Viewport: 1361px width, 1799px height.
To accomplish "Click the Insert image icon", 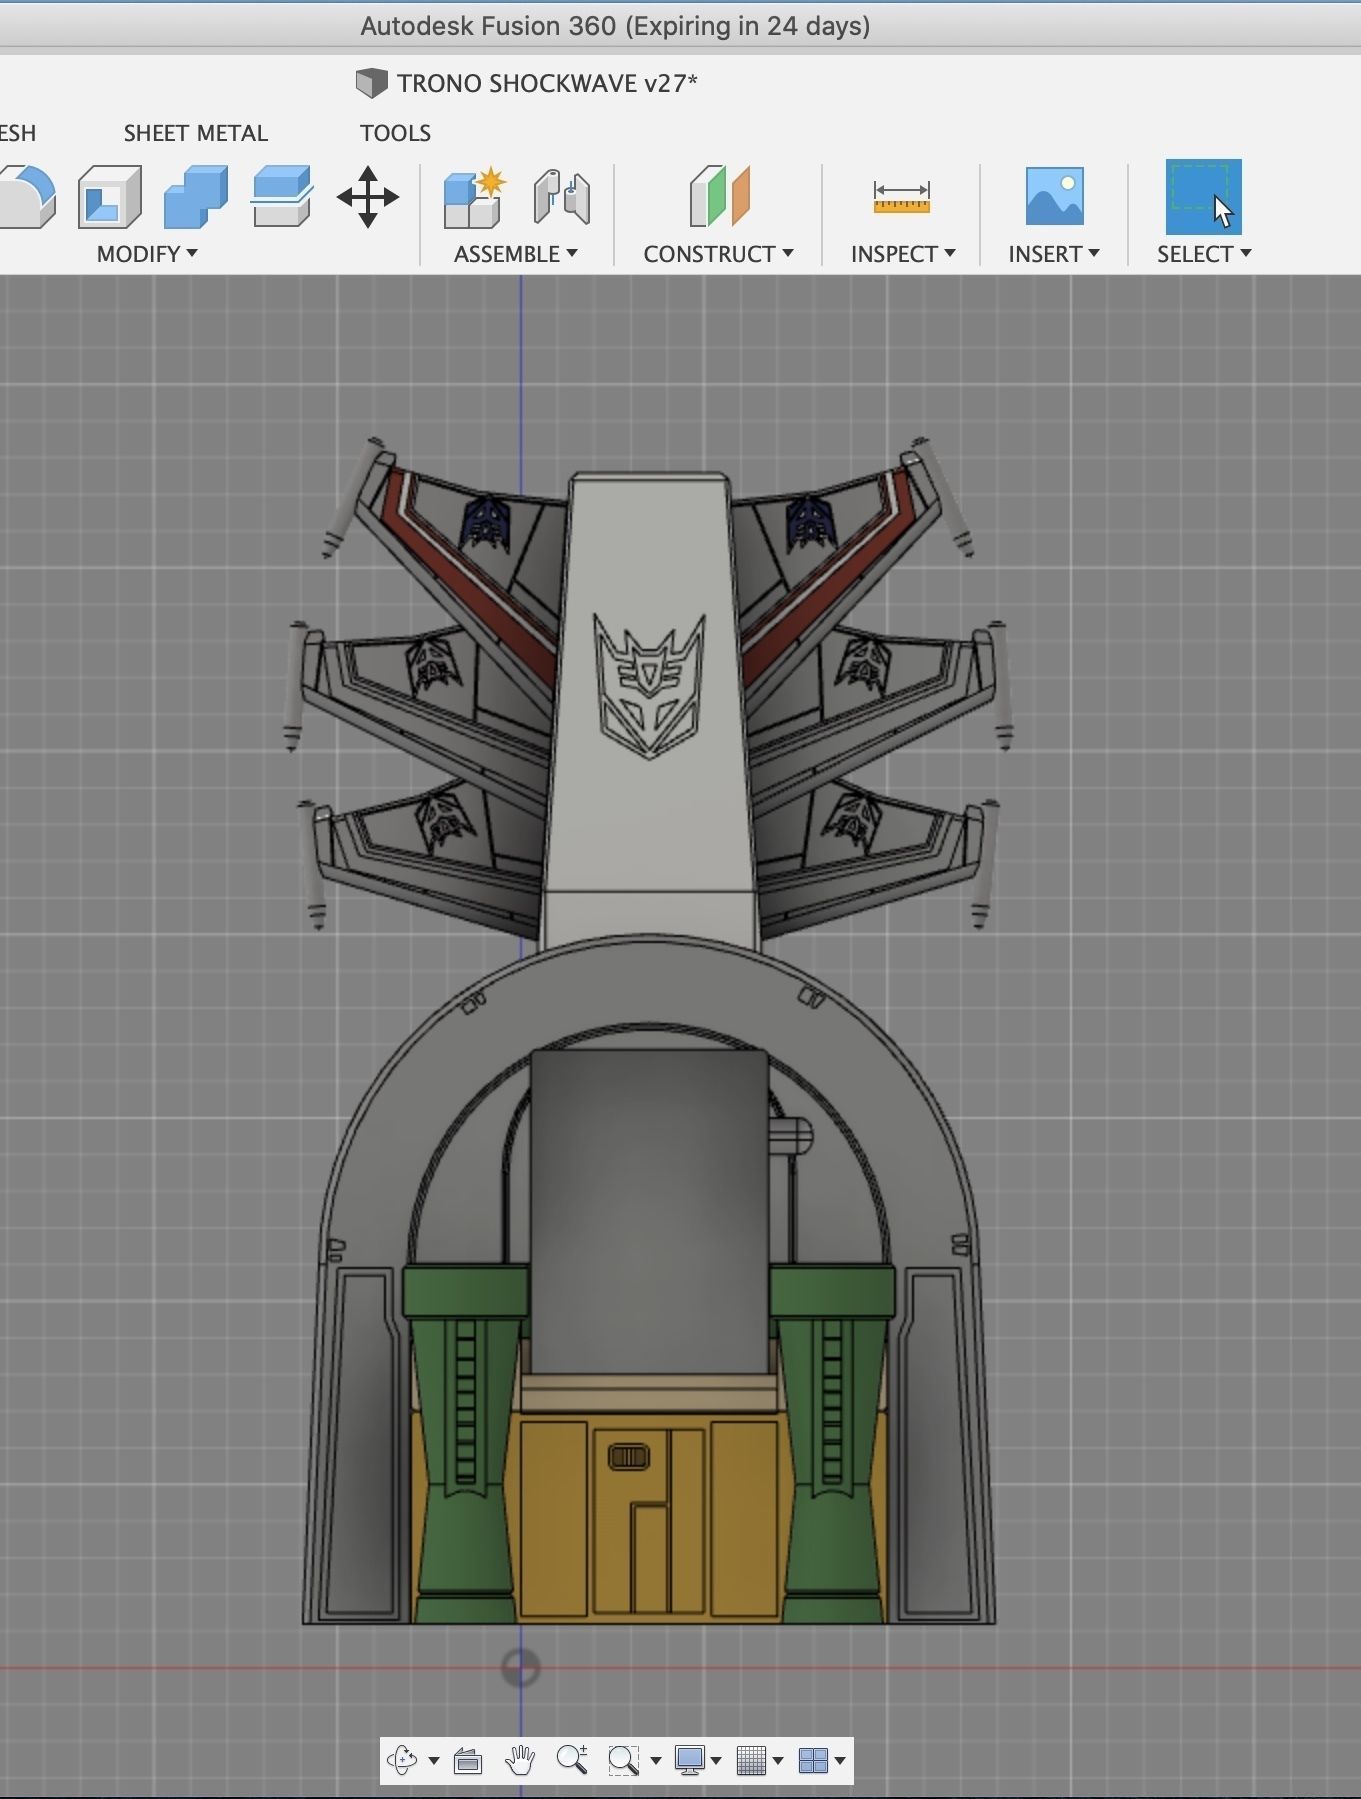I will [1054, 196].
